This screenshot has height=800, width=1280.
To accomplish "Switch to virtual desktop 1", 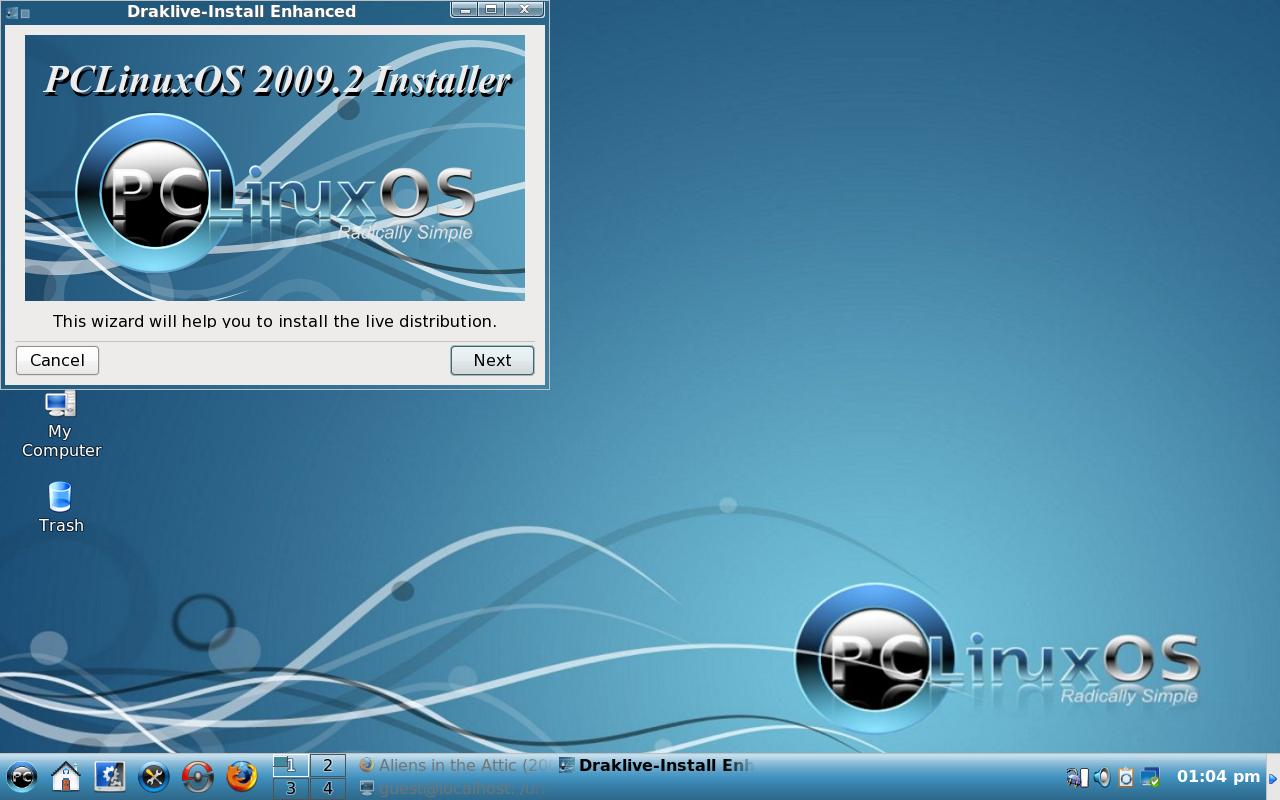I will pyautogui.click(x=291, y=765).
